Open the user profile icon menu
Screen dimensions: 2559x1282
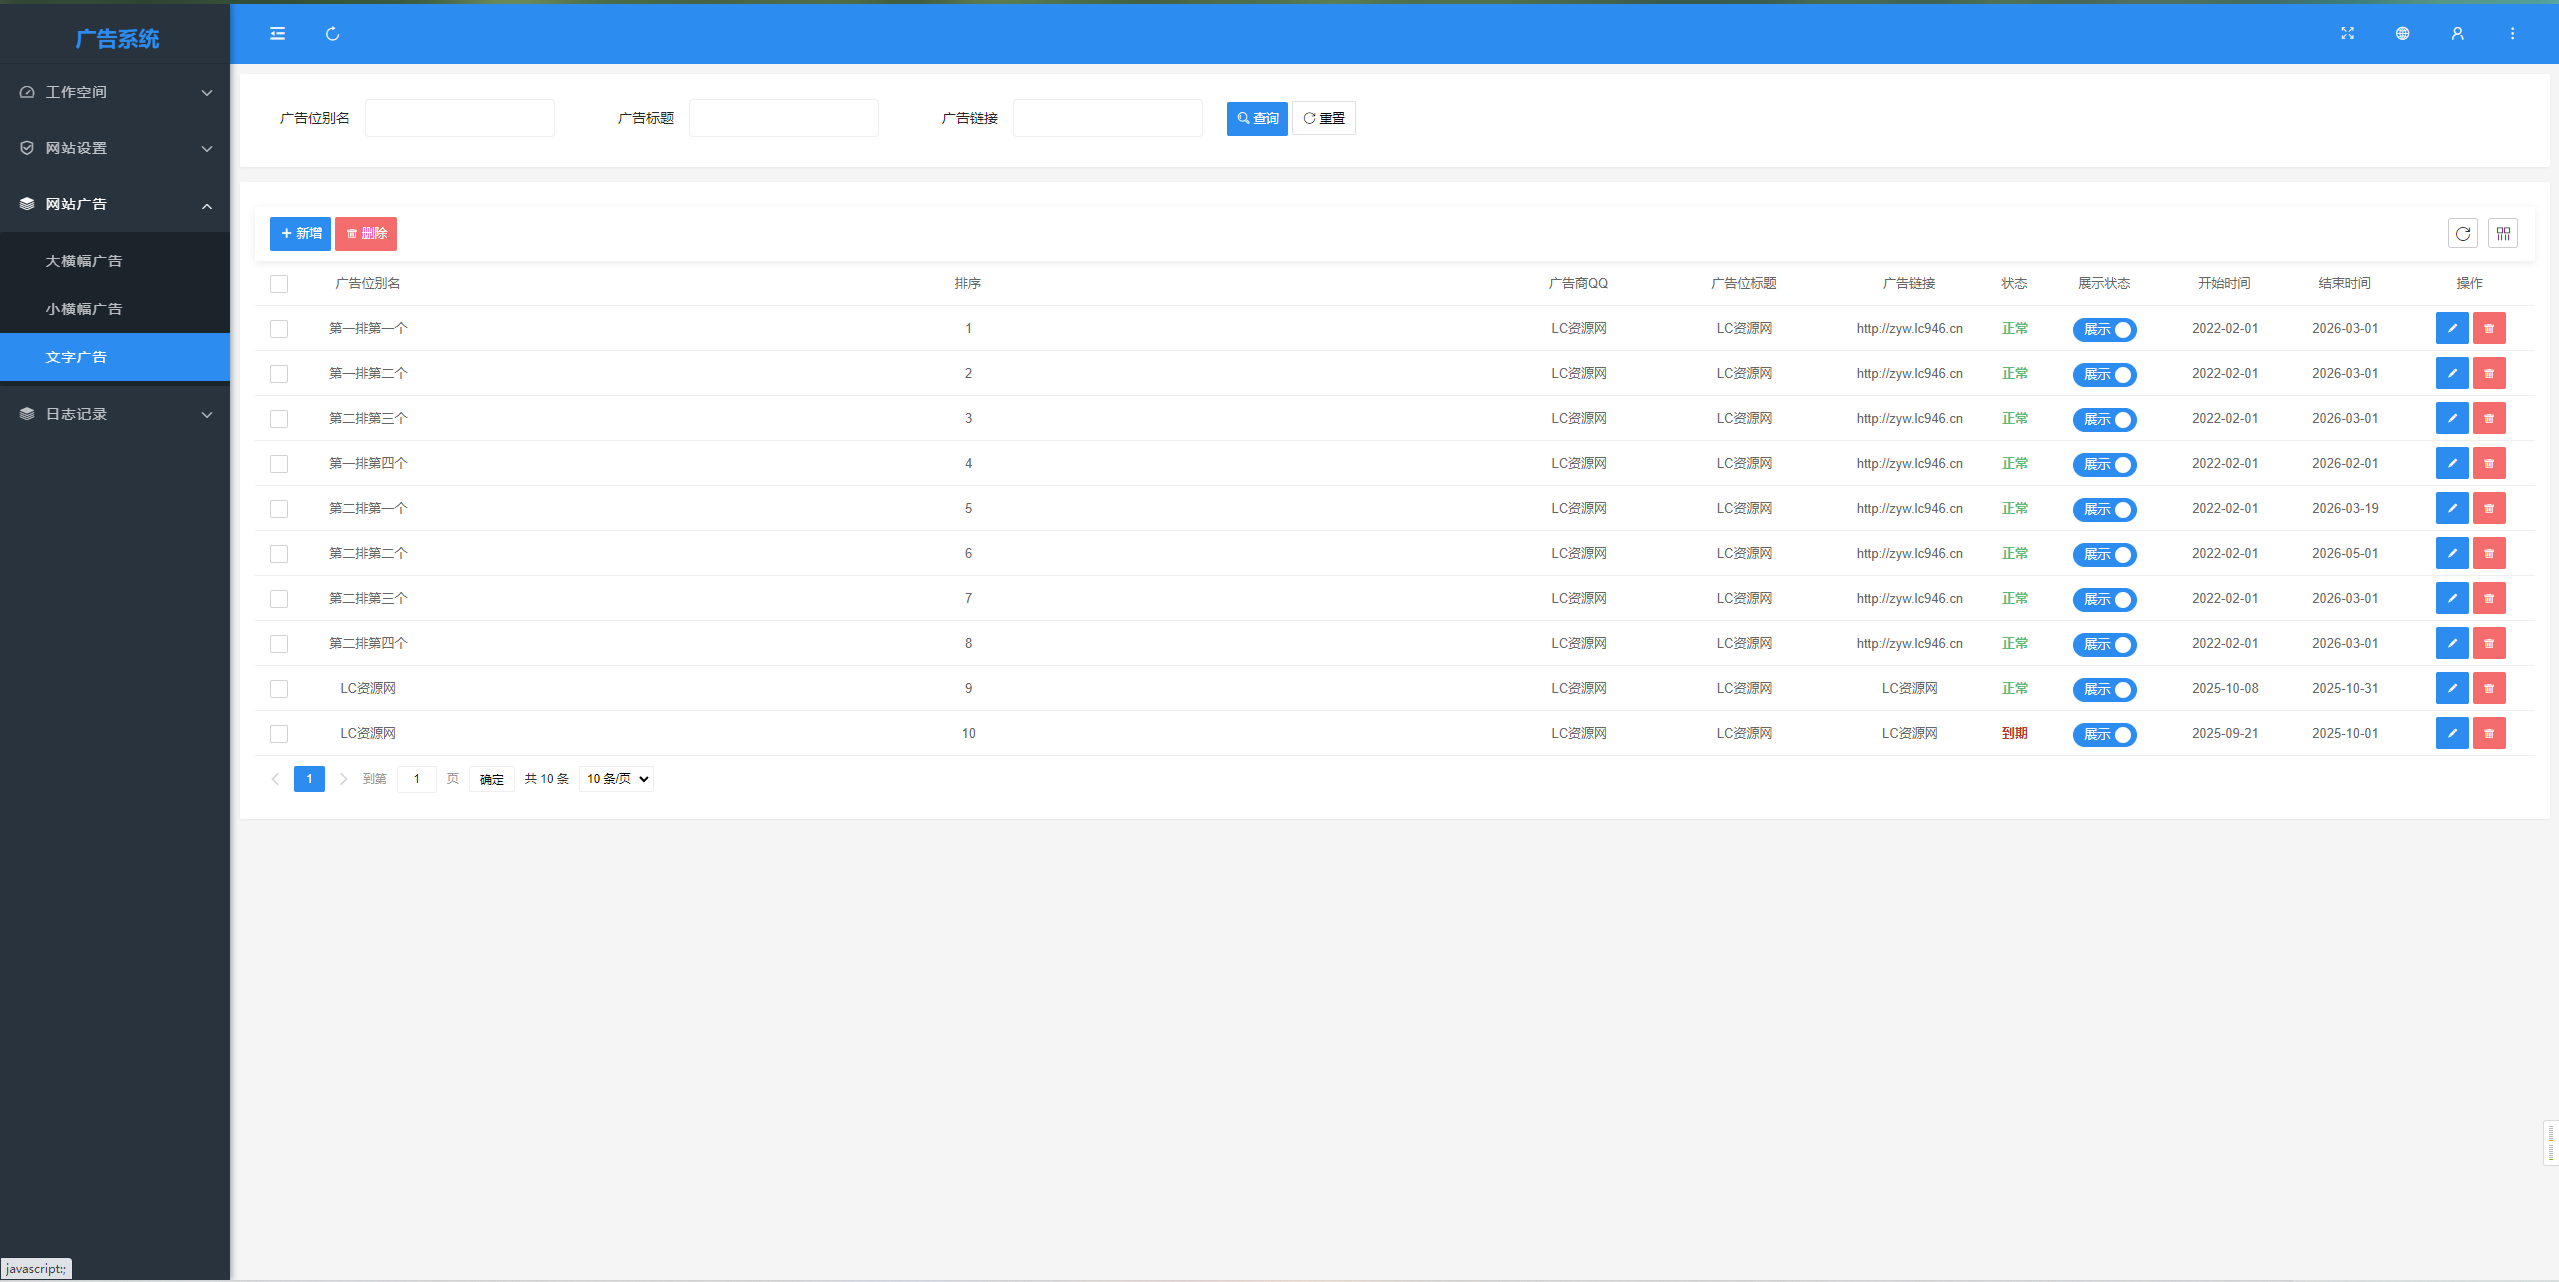coord(2457,34)
